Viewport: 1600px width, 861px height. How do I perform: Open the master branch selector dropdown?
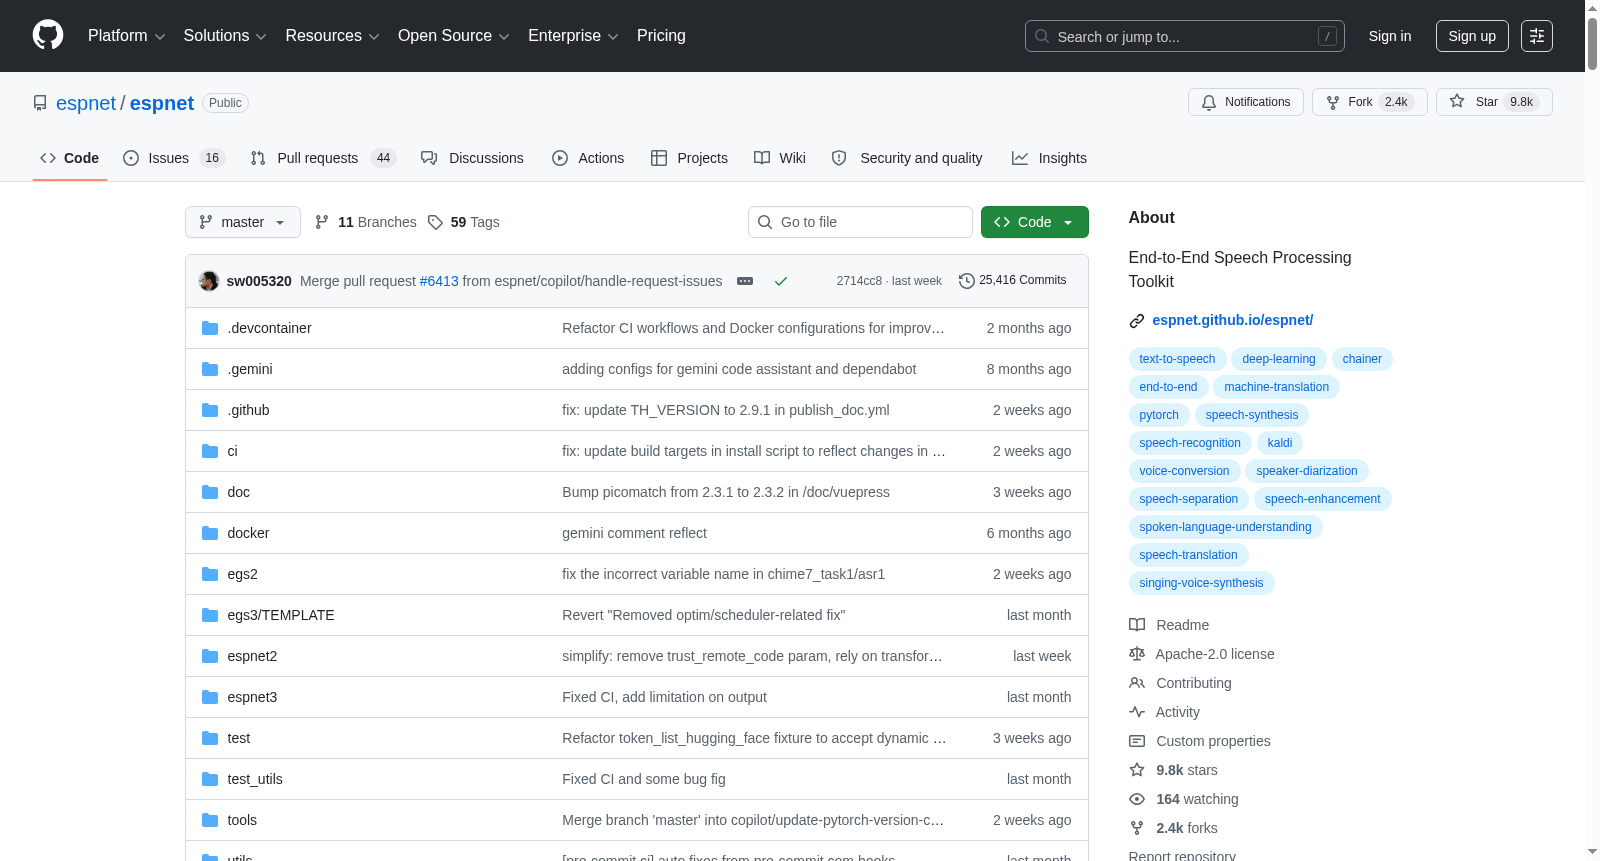pos(243,222)
